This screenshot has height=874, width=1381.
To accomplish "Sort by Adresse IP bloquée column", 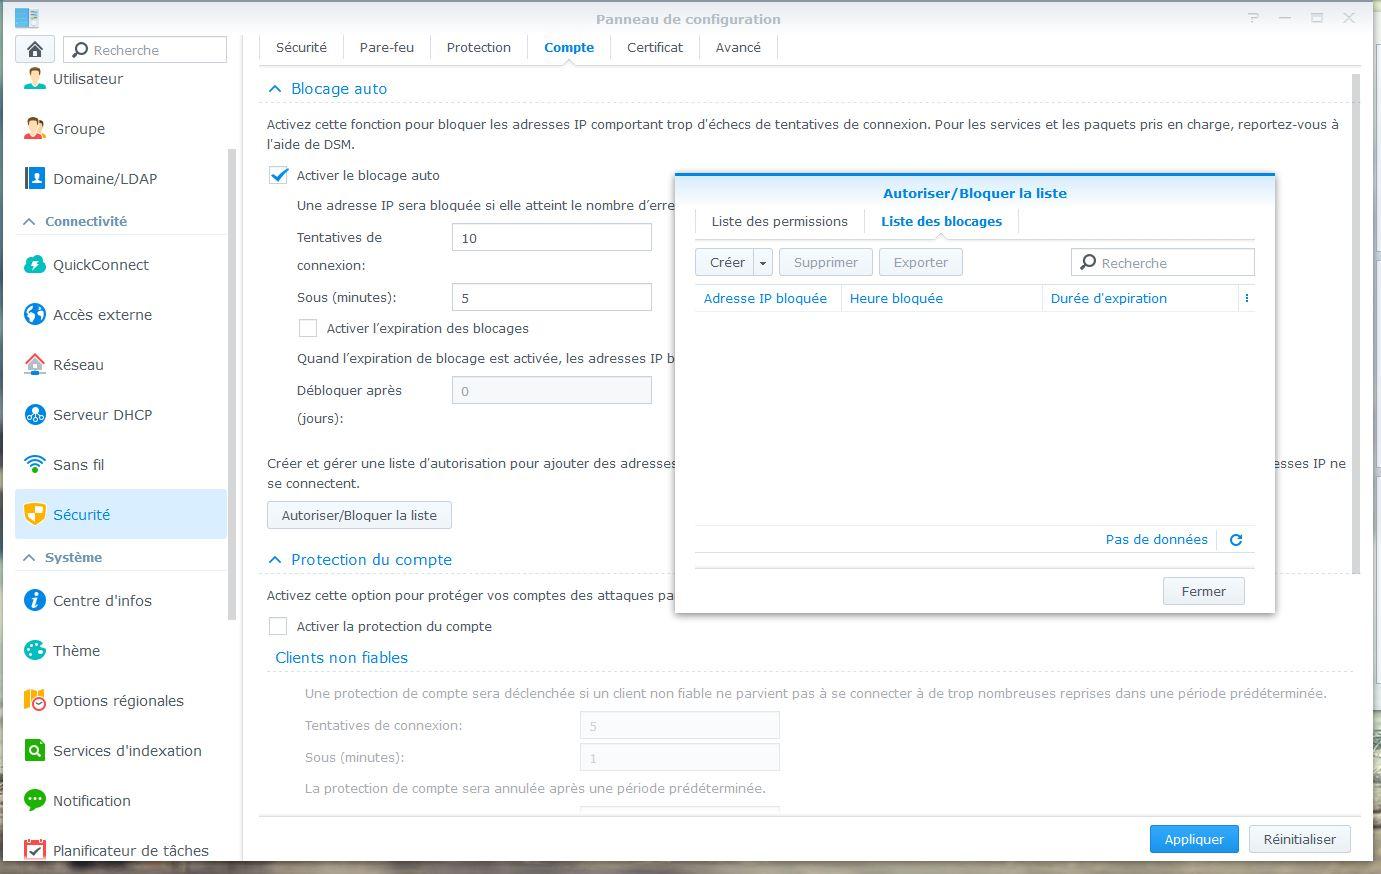I will coord(766,298).
